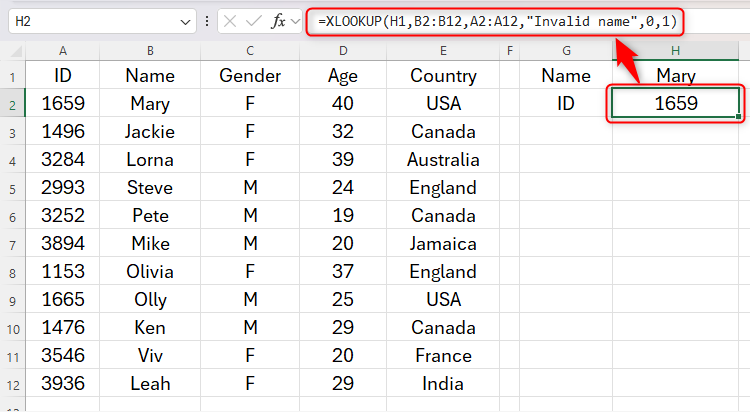This screenshot has height=412, width=750.
Task: Open the Insert Function fx button
Action: coord(278,21)
